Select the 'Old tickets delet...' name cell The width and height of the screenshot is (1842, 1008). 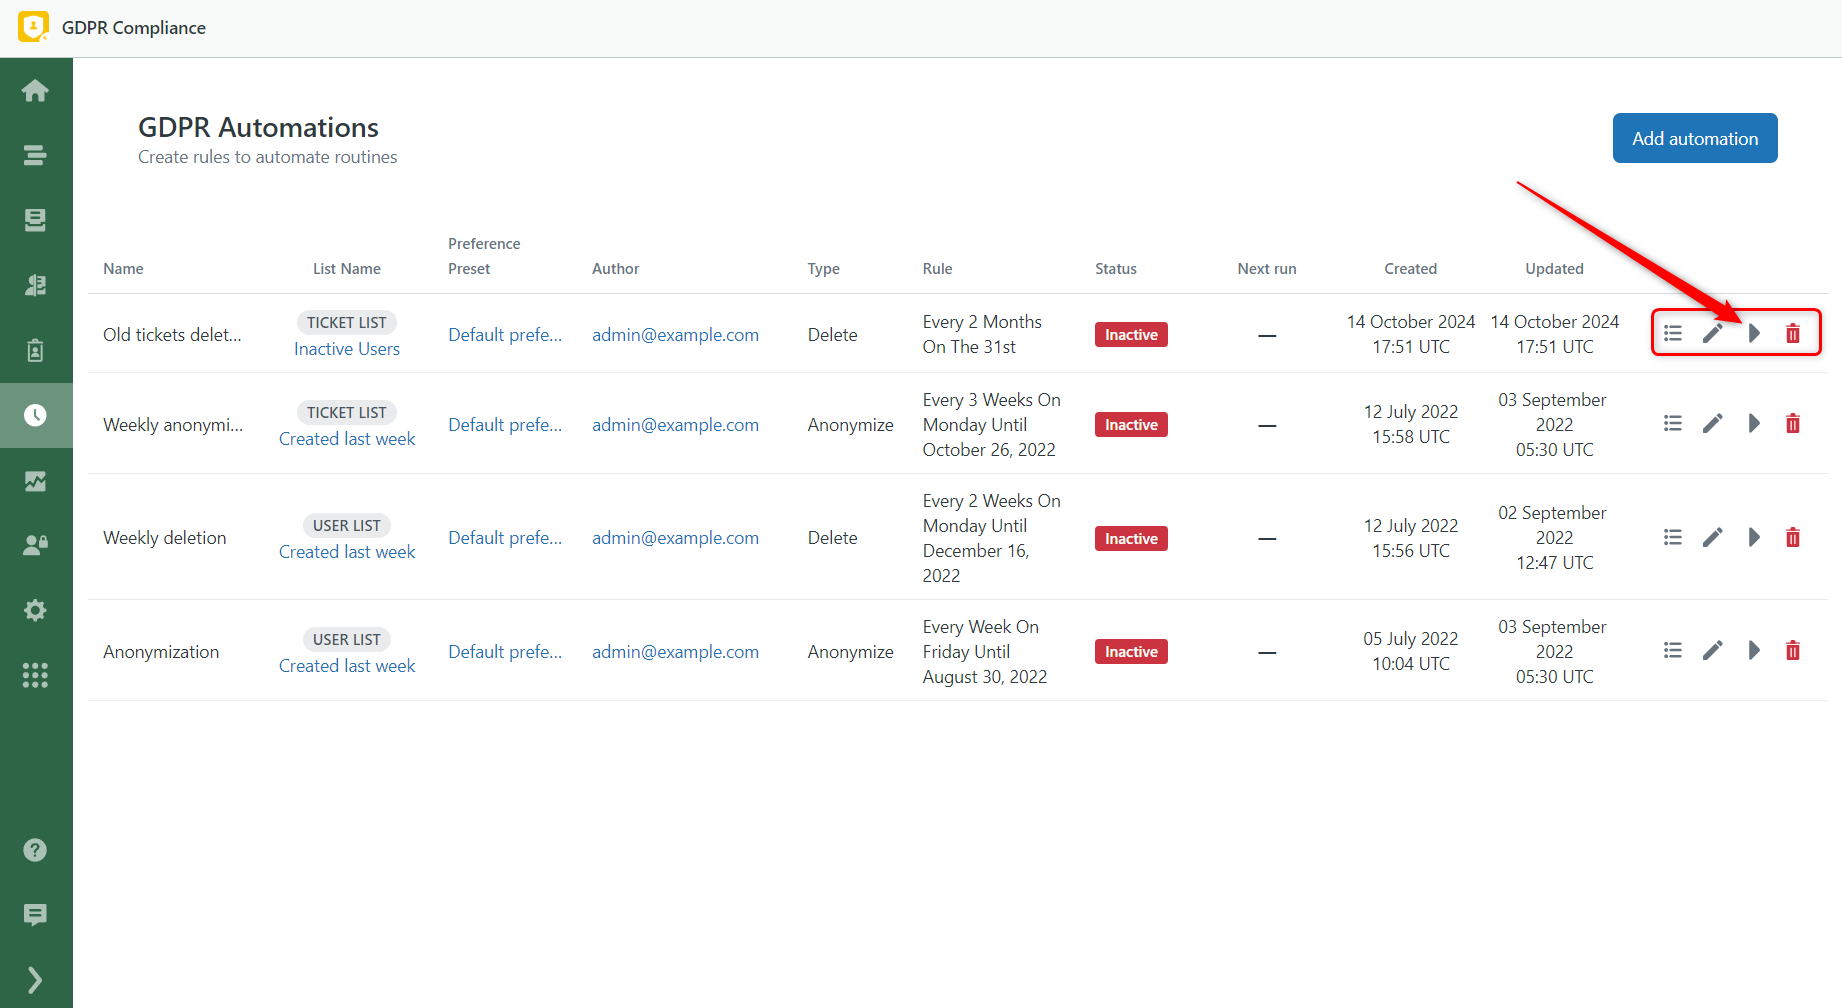pyautogui.click(x=172, y=335)
